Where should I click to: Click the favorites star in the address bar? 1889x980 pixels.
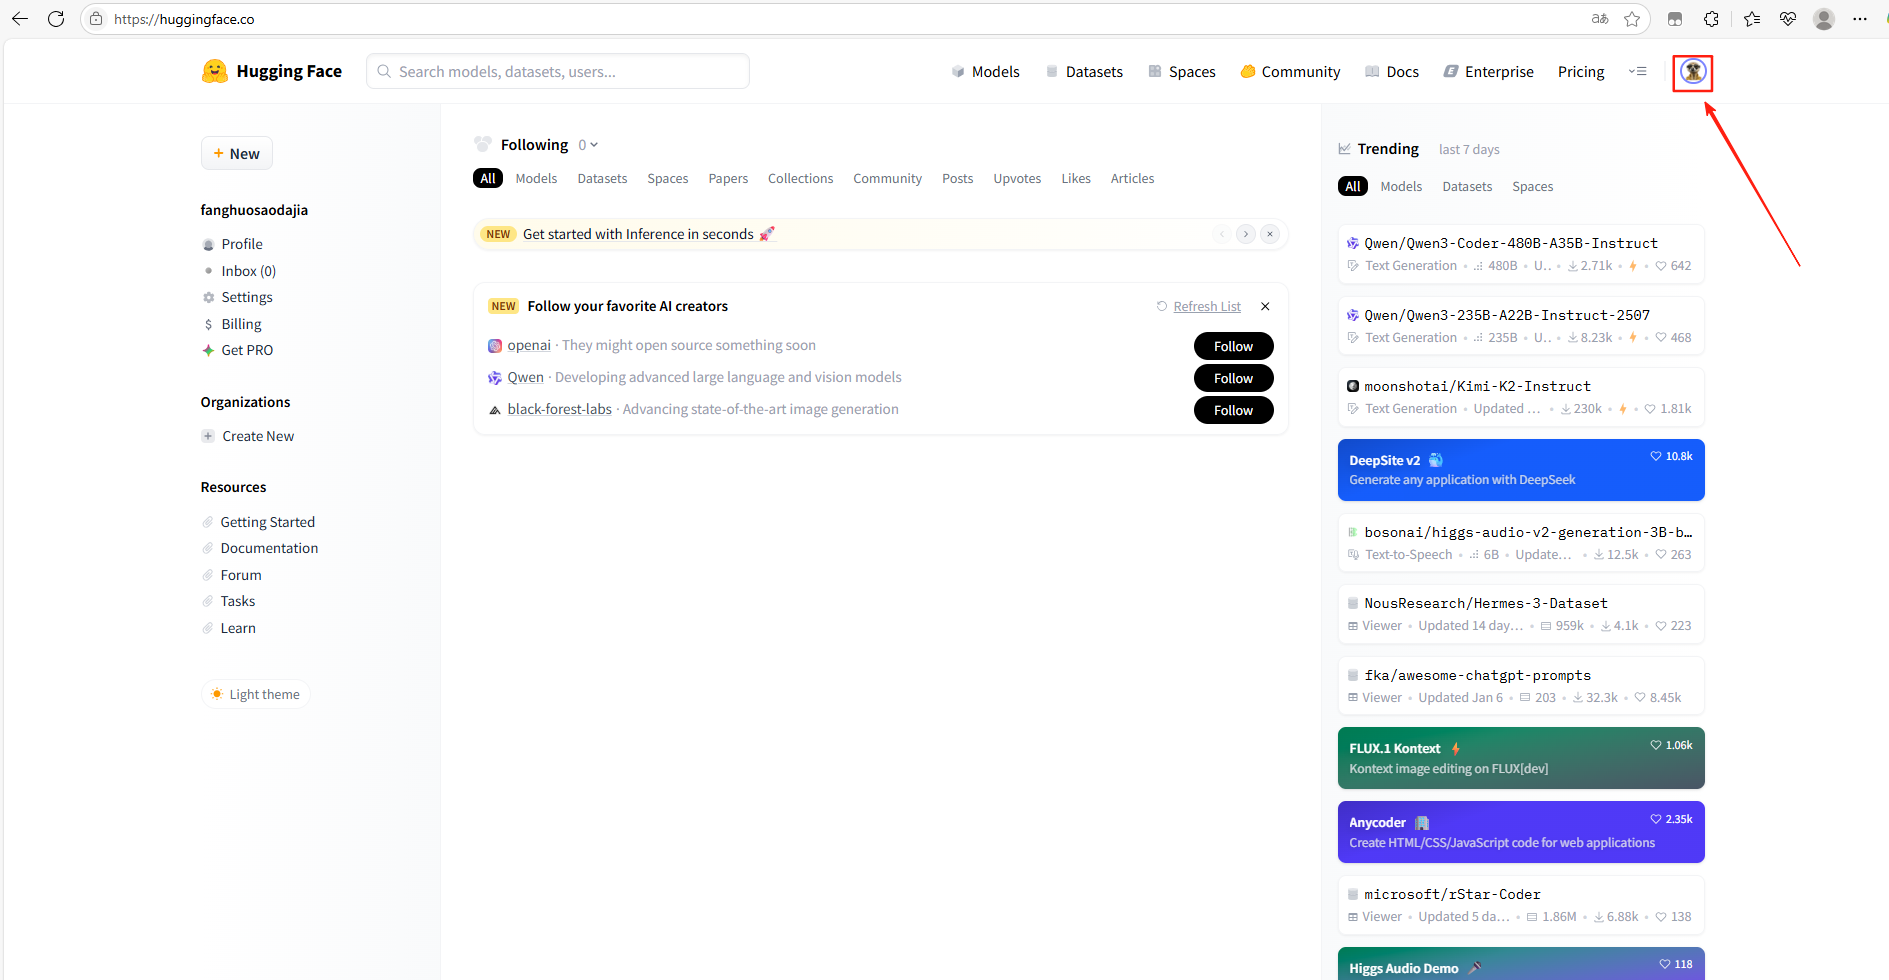(1632, 19)
